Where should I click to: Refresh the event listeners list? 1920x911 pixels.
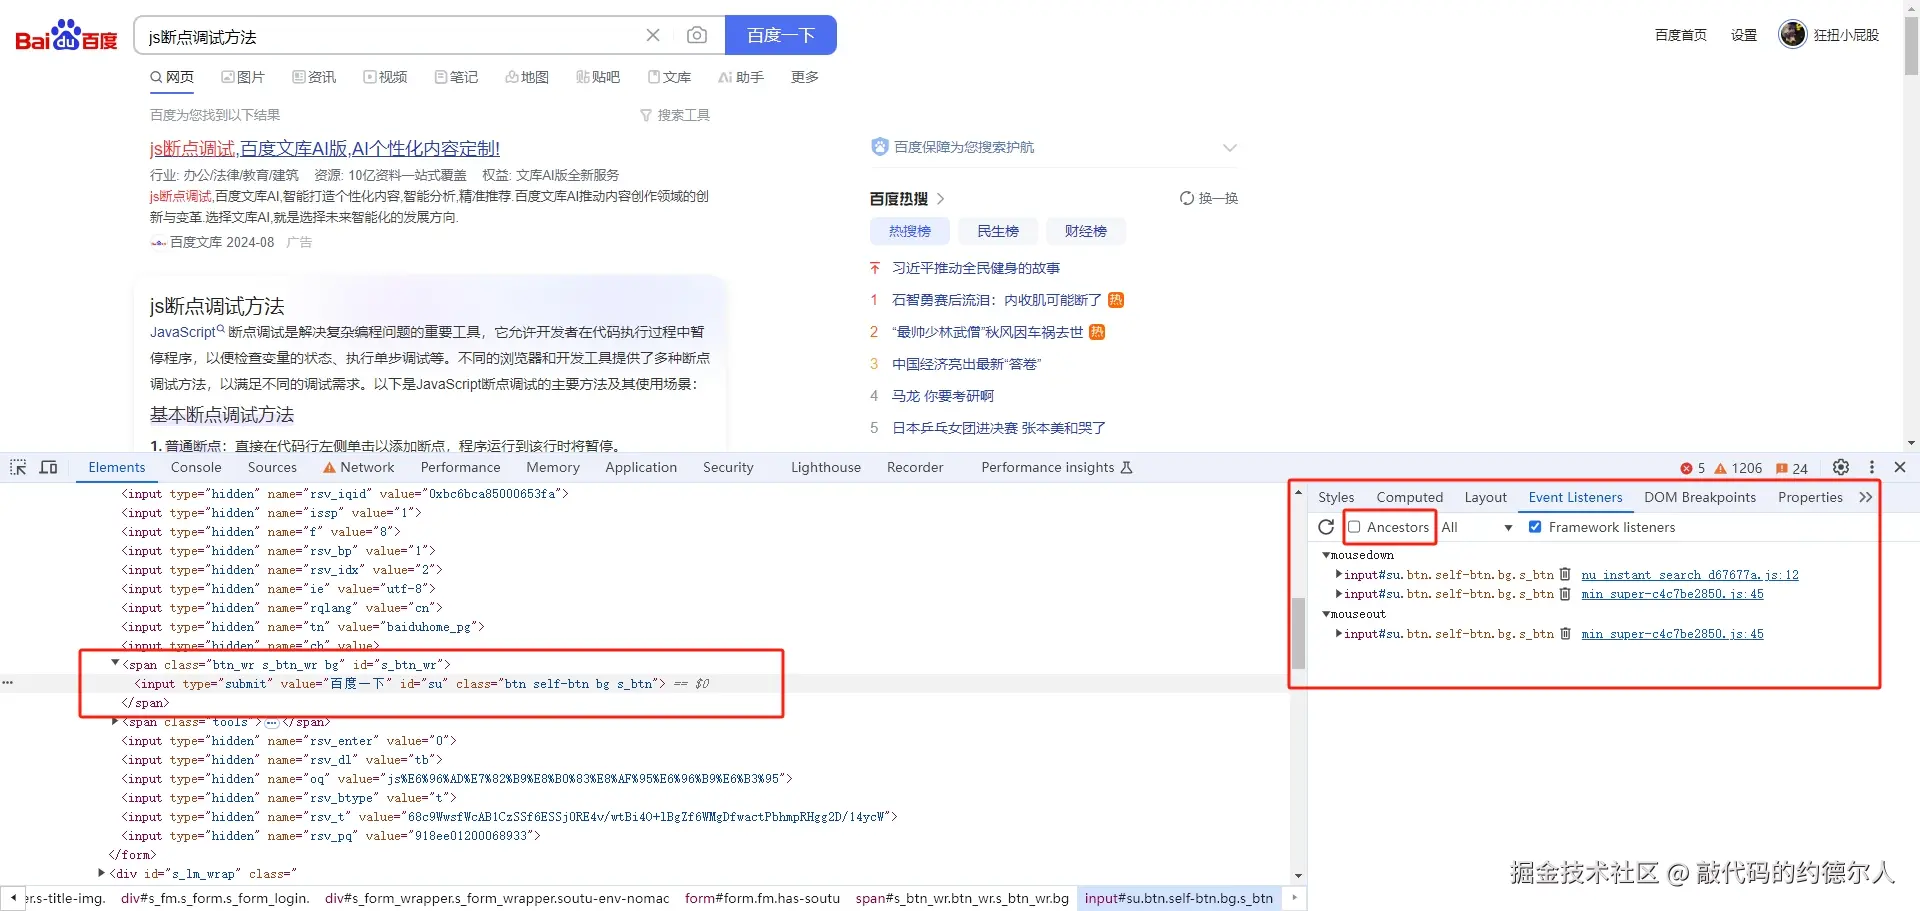pyautogui.click(x=1325, y=527)
